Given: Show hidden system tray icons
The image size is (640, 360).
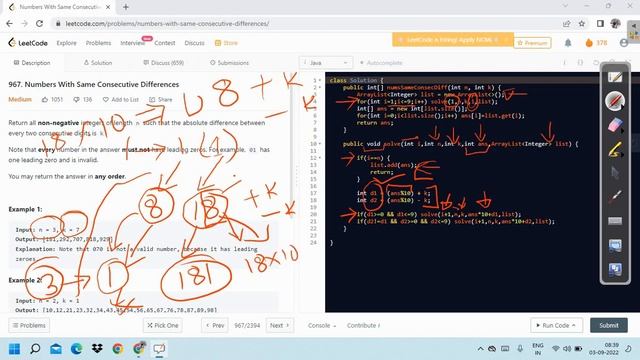Looking at the screenshot, I should (x=480, y=349).
